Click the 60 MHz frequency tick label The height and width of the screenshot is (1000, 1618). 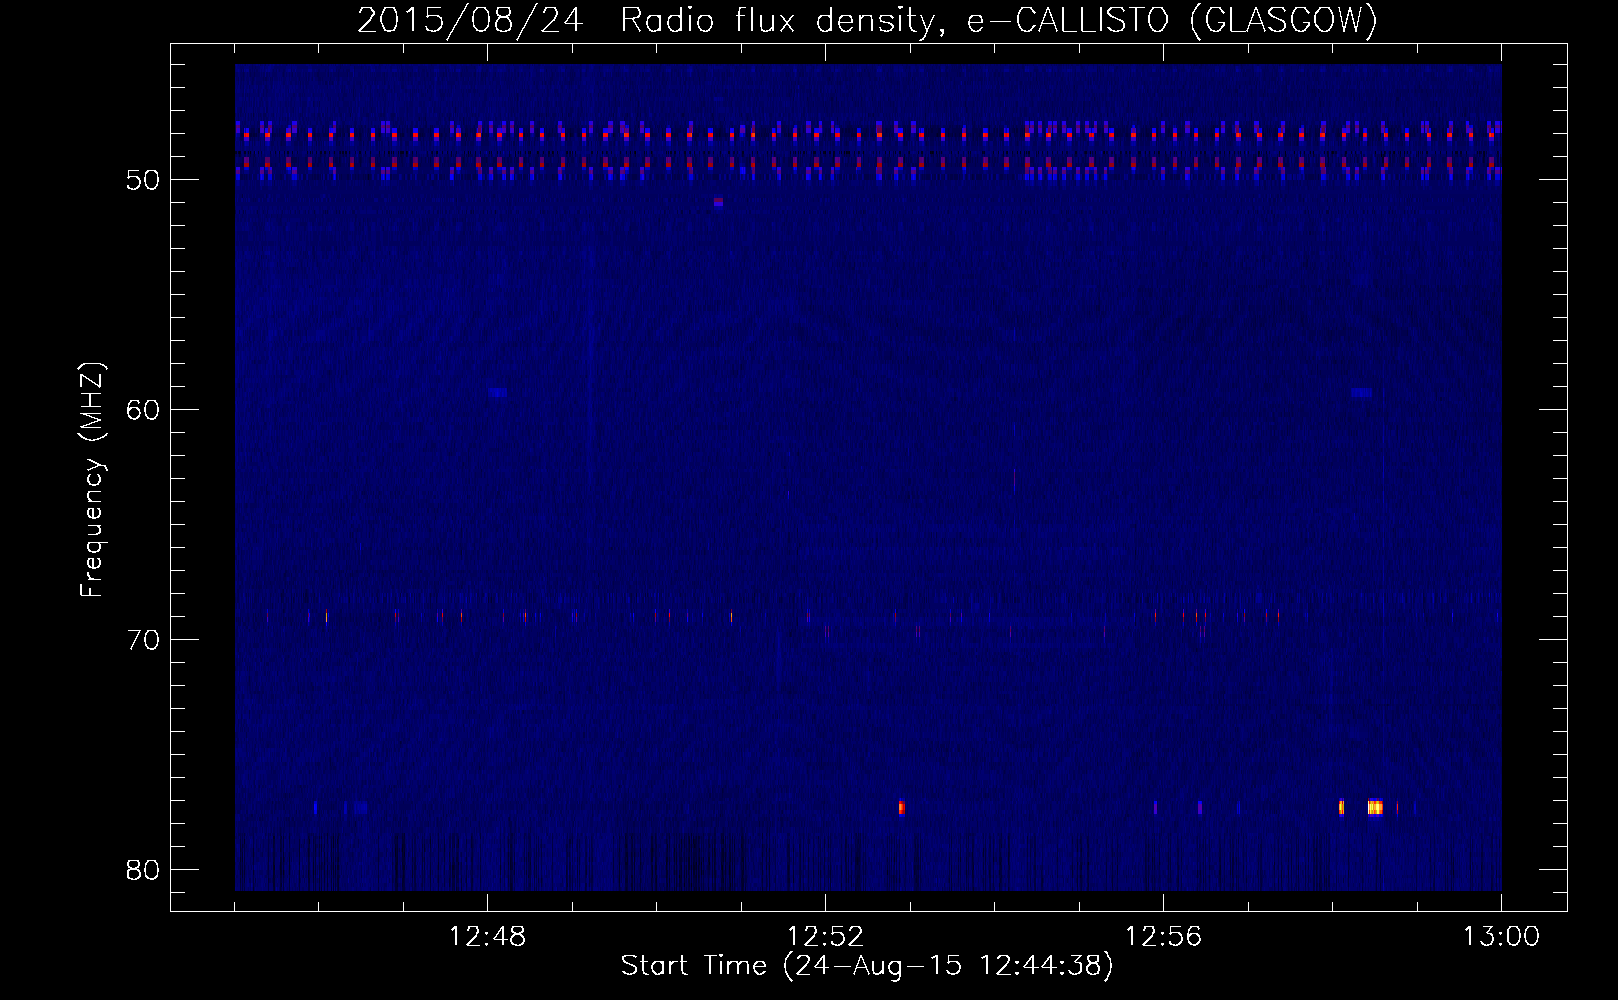click(144, 410)
